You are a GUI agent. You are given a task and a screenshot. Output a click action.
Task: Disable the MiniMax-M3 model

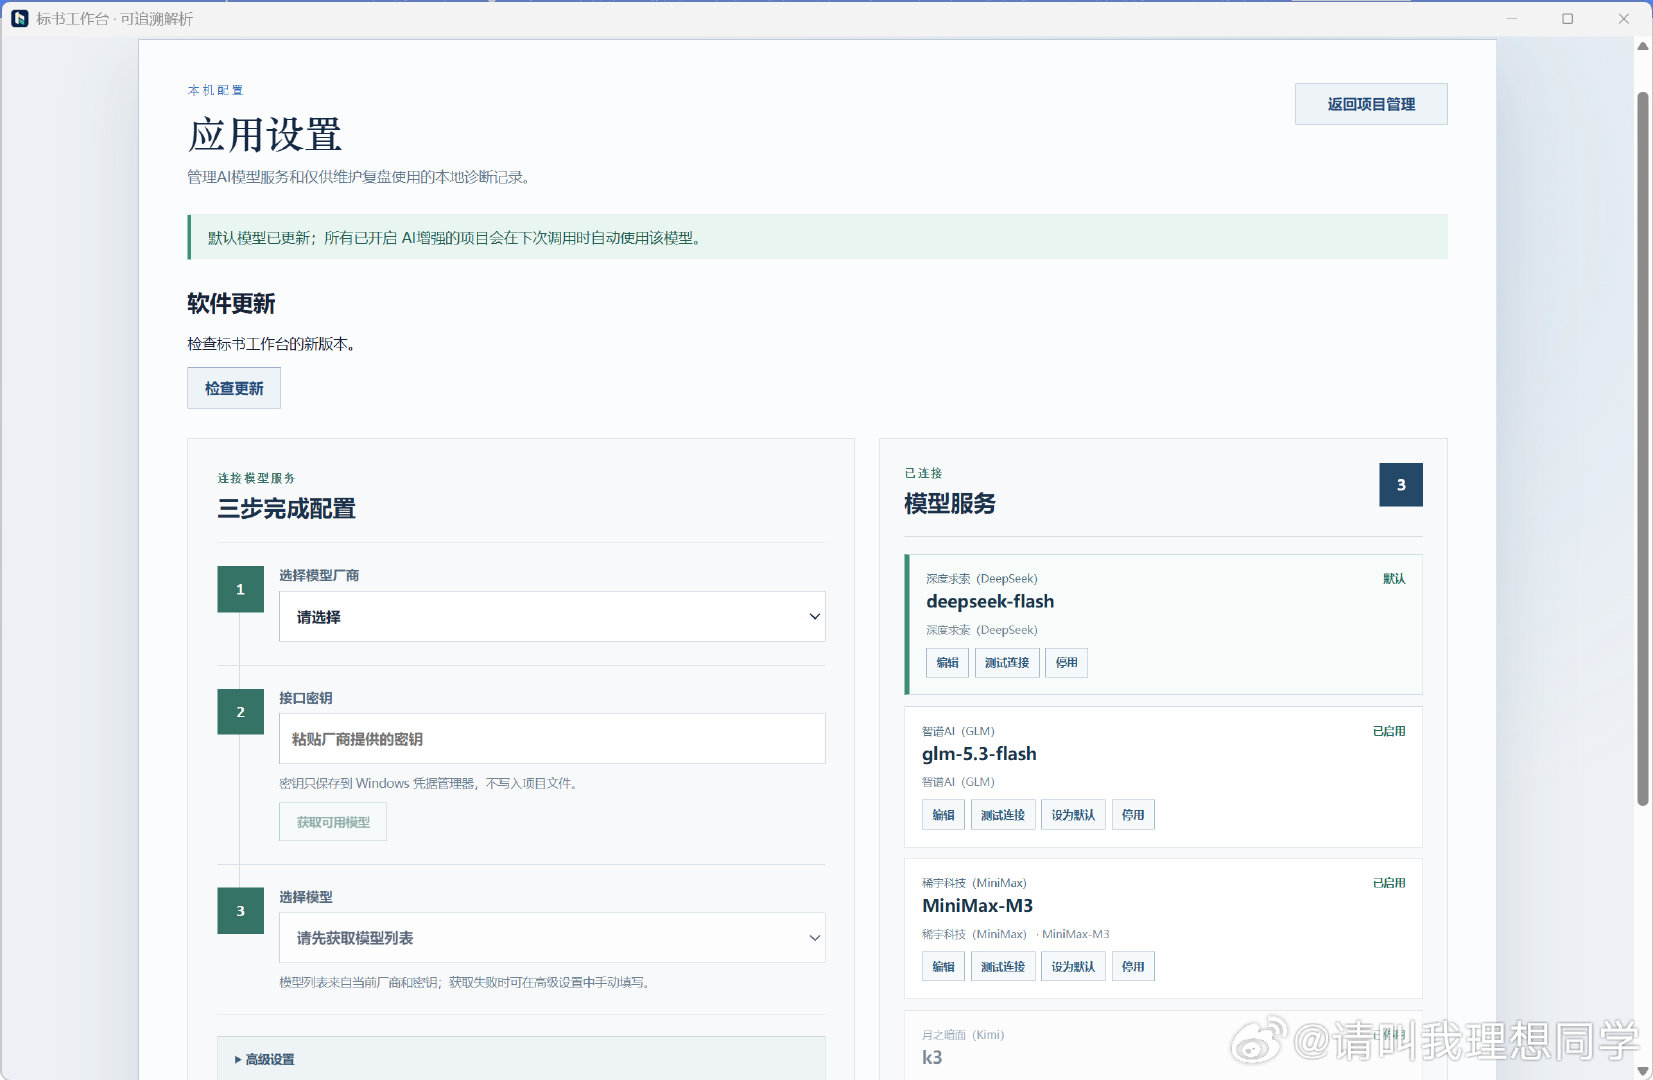pos(1133,967)
